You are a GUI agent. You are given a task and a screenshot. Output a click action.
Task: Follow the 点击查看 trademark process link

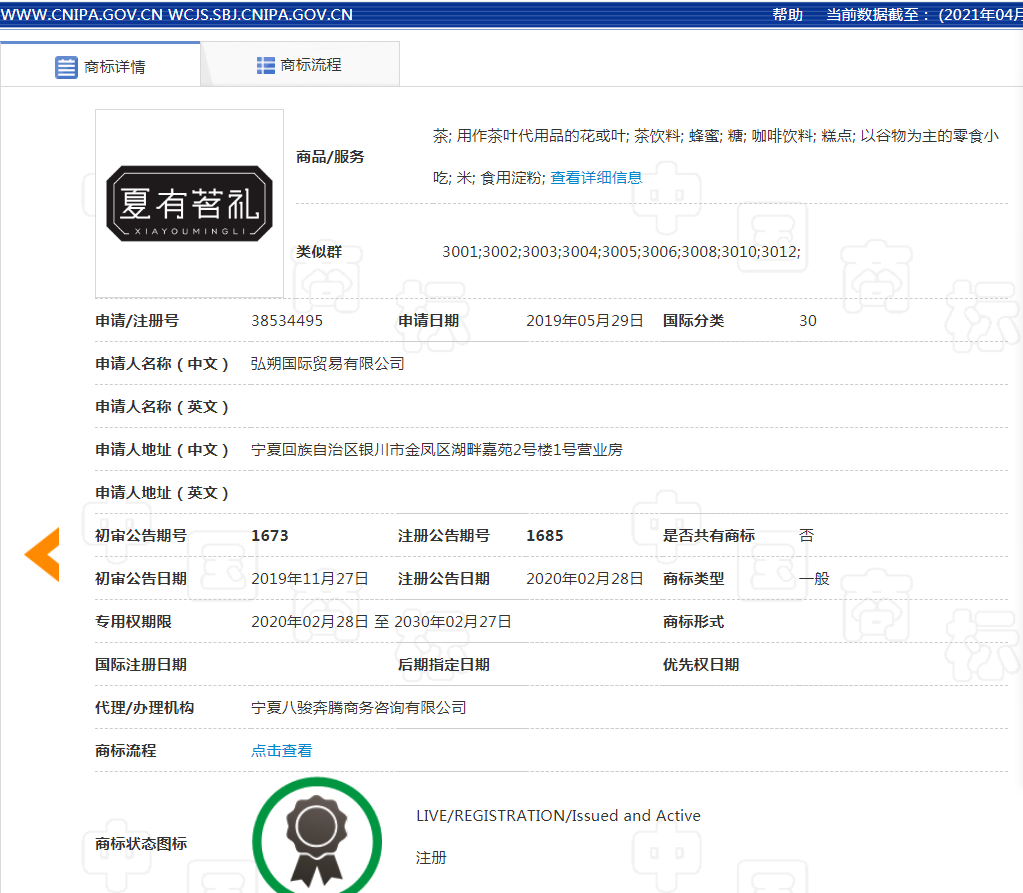tap(281, 750)
